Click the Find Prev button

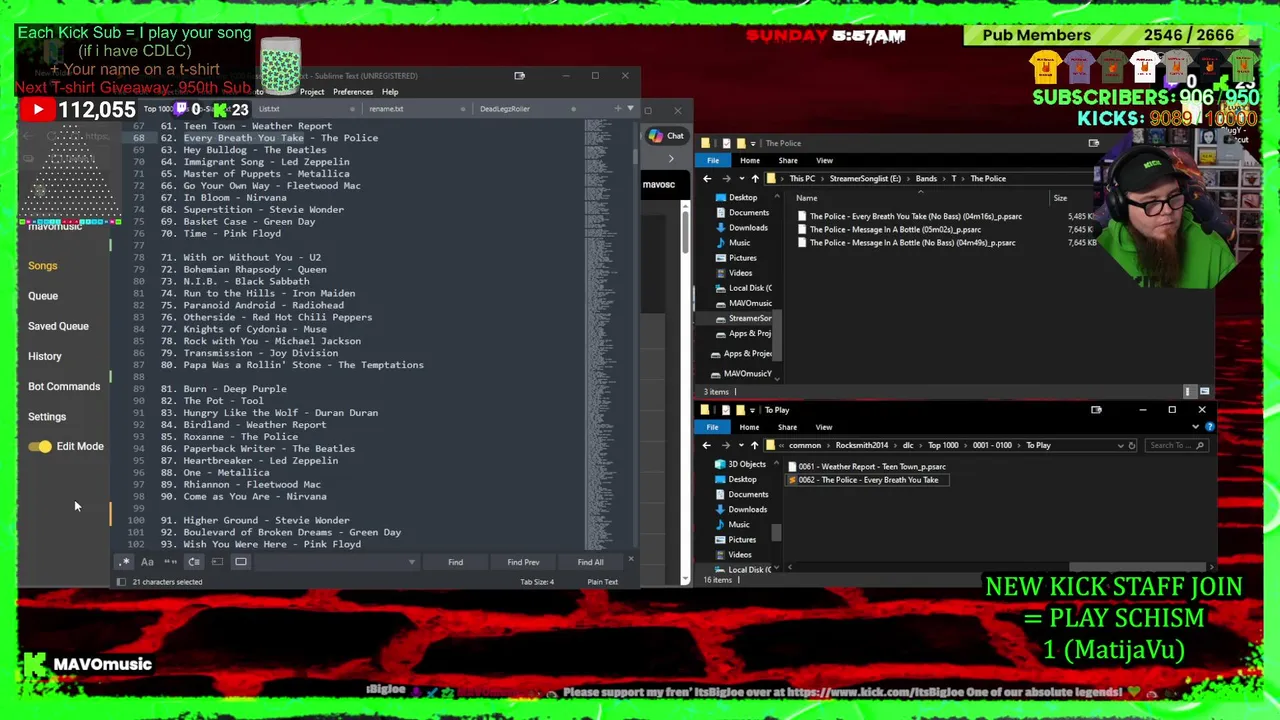[523, 562]
